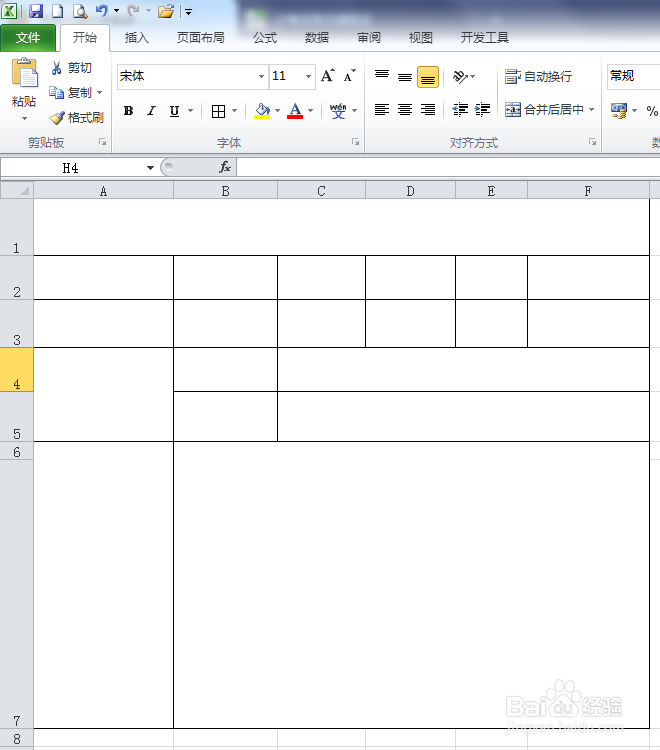
Task: Open the underline style dropdown arrow
Action: (x=190, y=111)
